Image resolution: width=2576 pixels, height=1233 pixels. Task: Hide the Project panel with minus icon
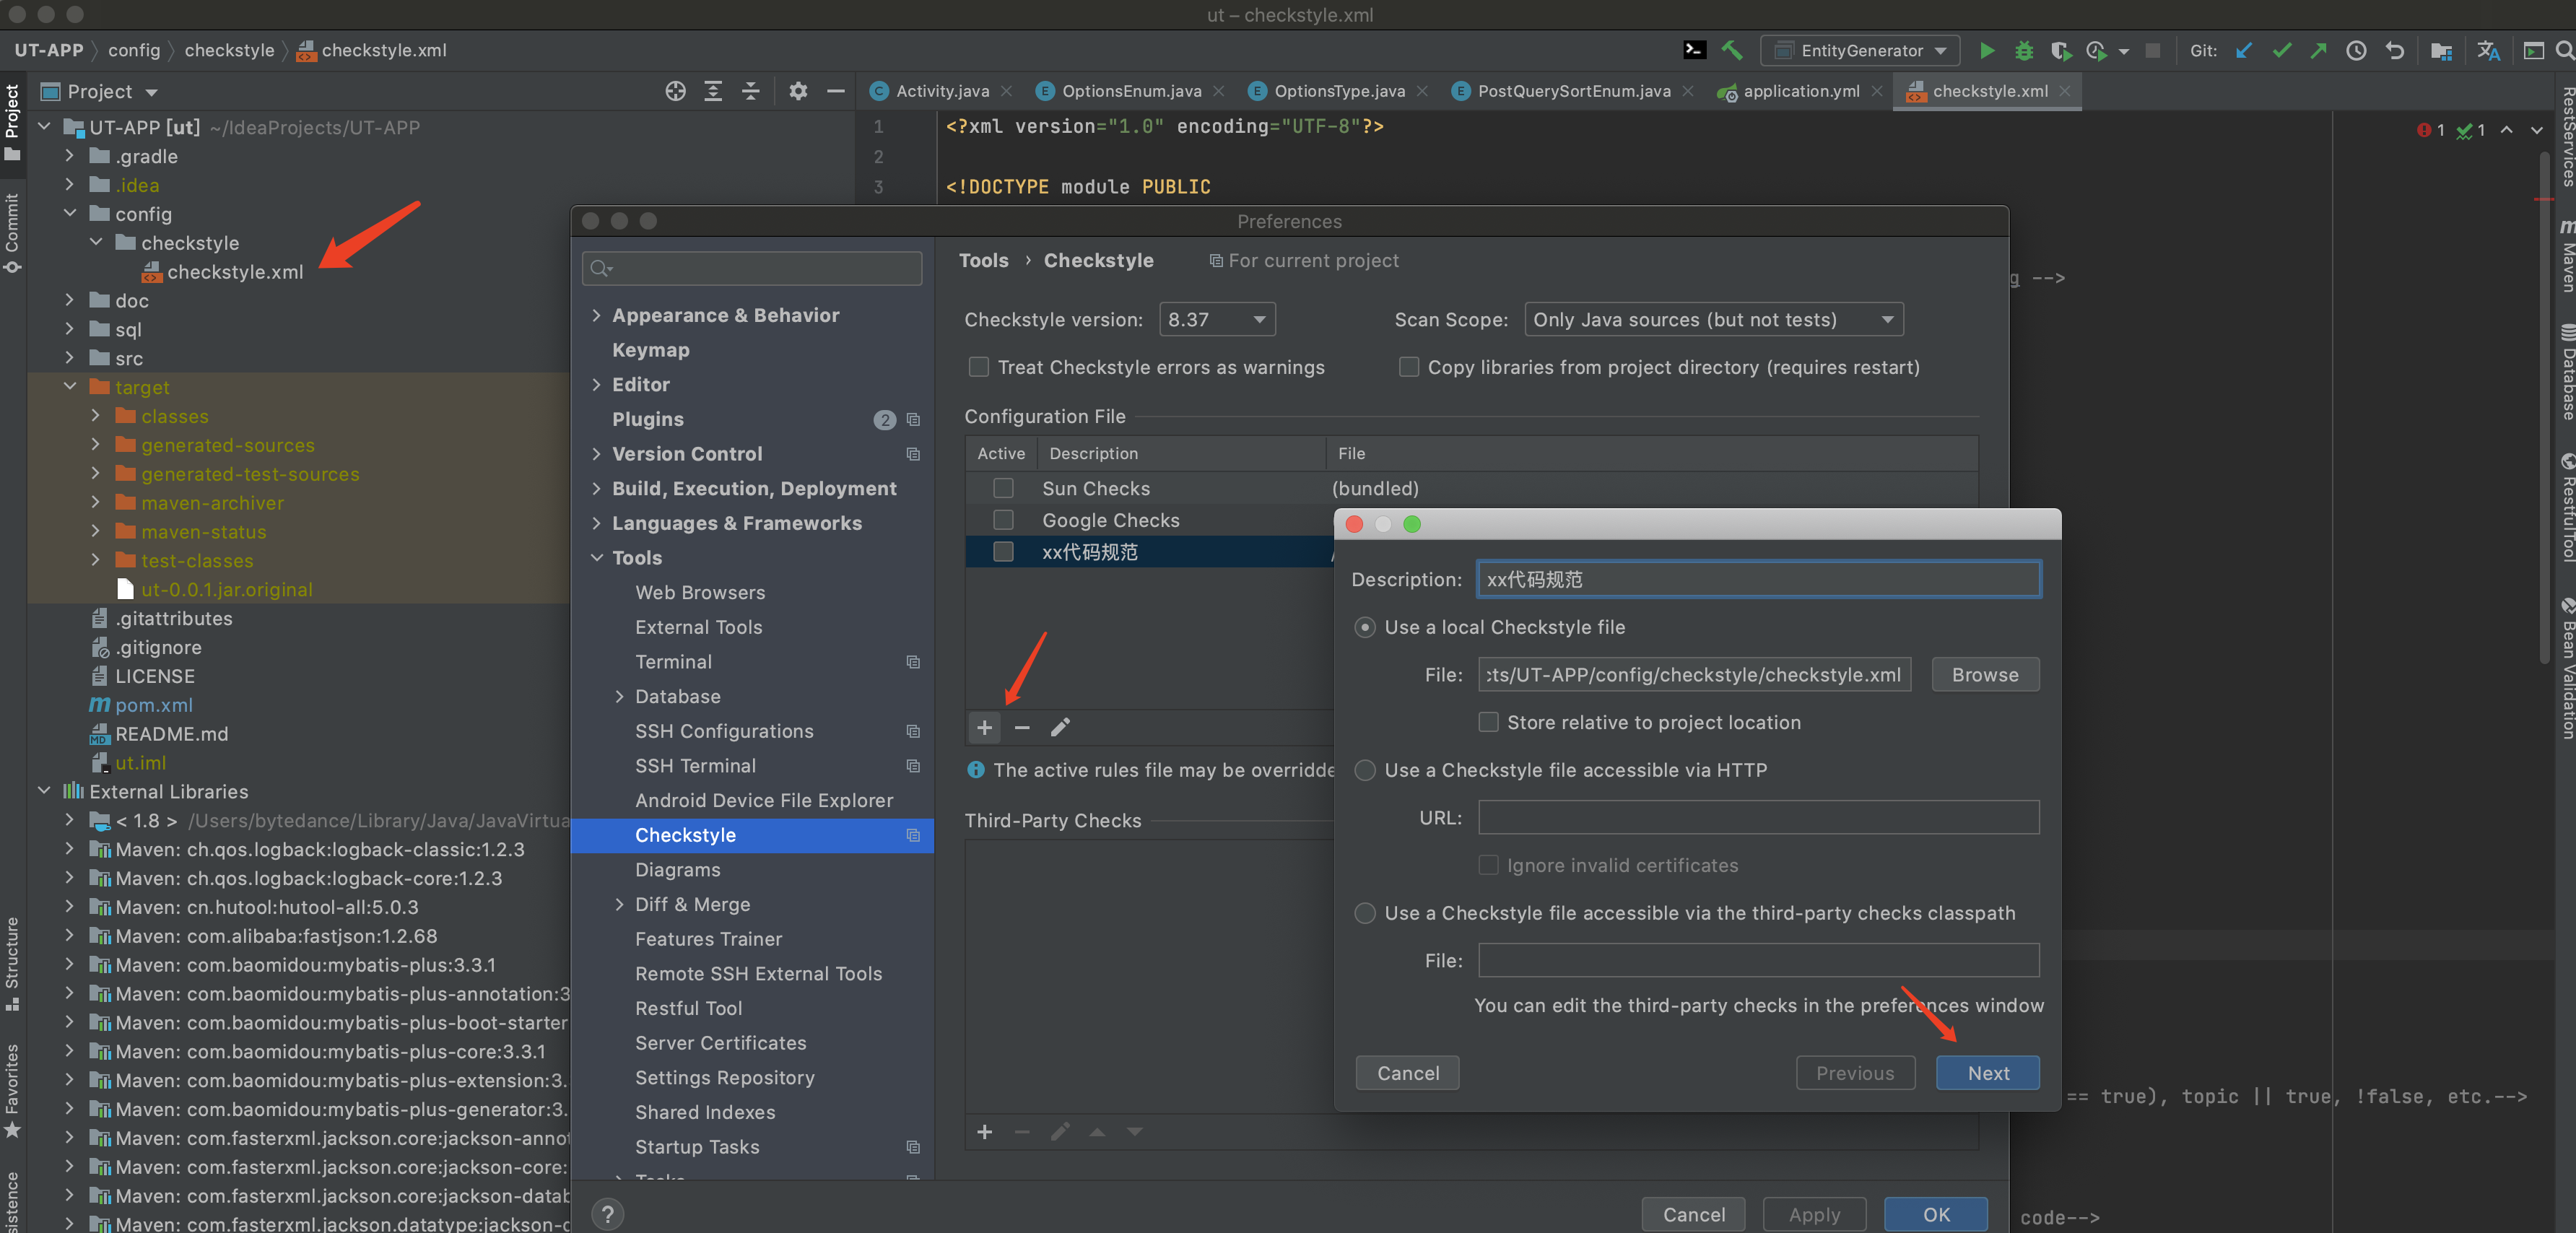pyautogui.click(x=835, y=91)
